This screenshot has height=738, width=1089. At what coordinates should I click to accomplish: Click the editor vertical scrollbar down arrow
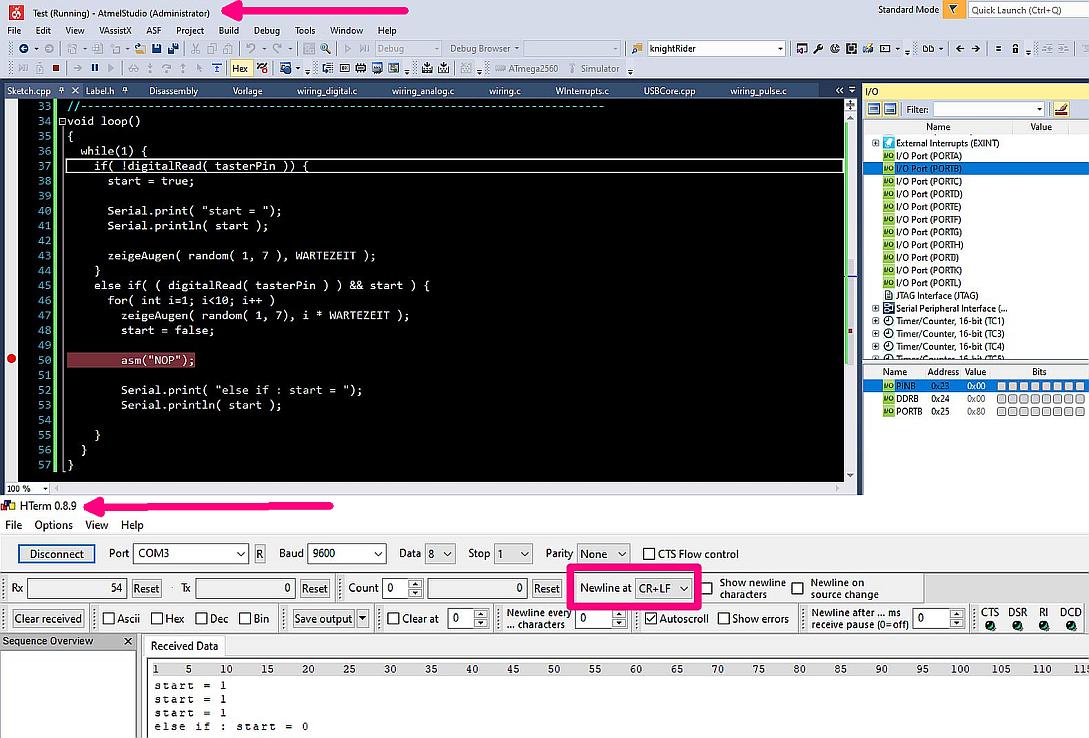tap(850, 476)
